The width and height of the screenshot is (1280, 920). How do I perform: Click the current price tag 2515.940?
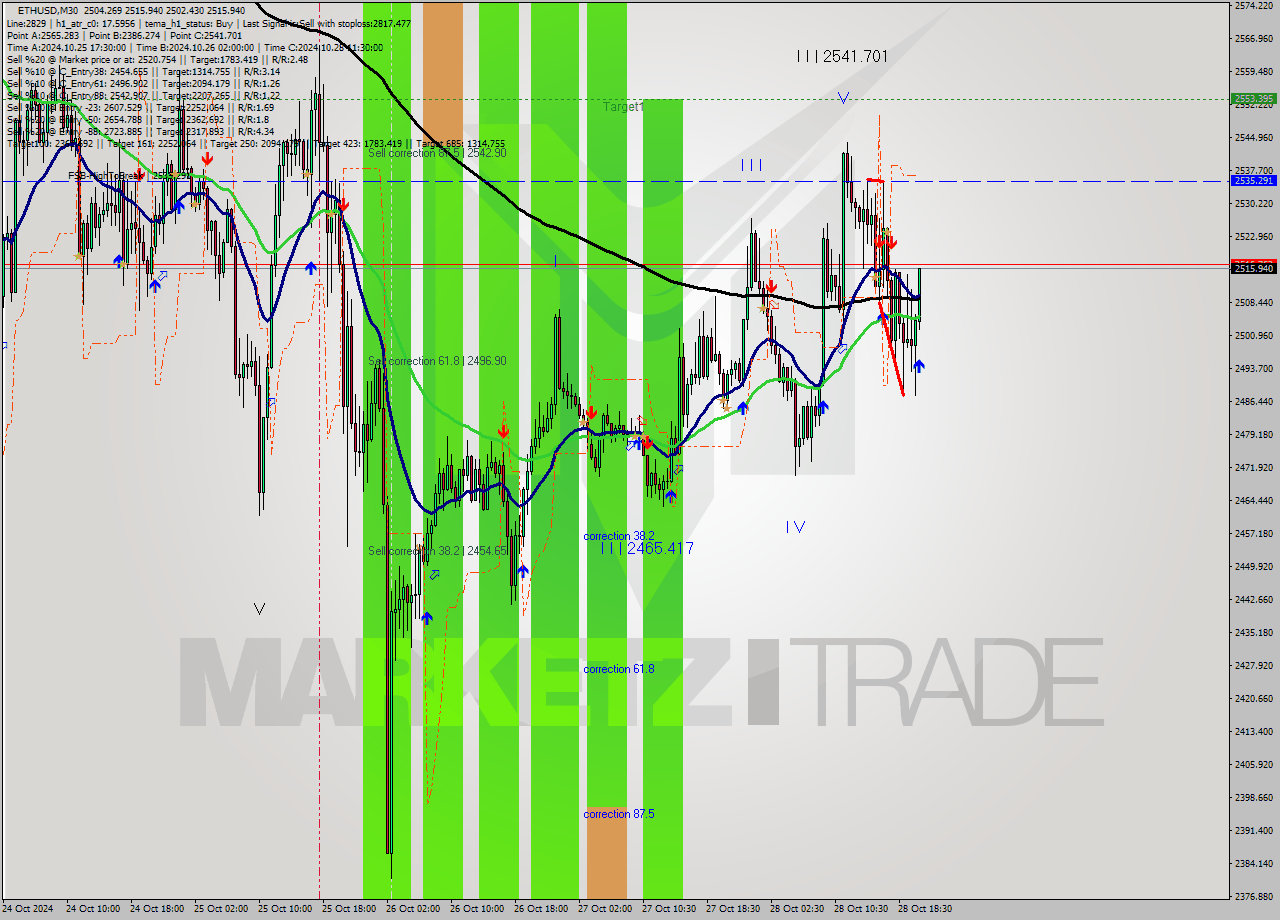[1254, 268]
